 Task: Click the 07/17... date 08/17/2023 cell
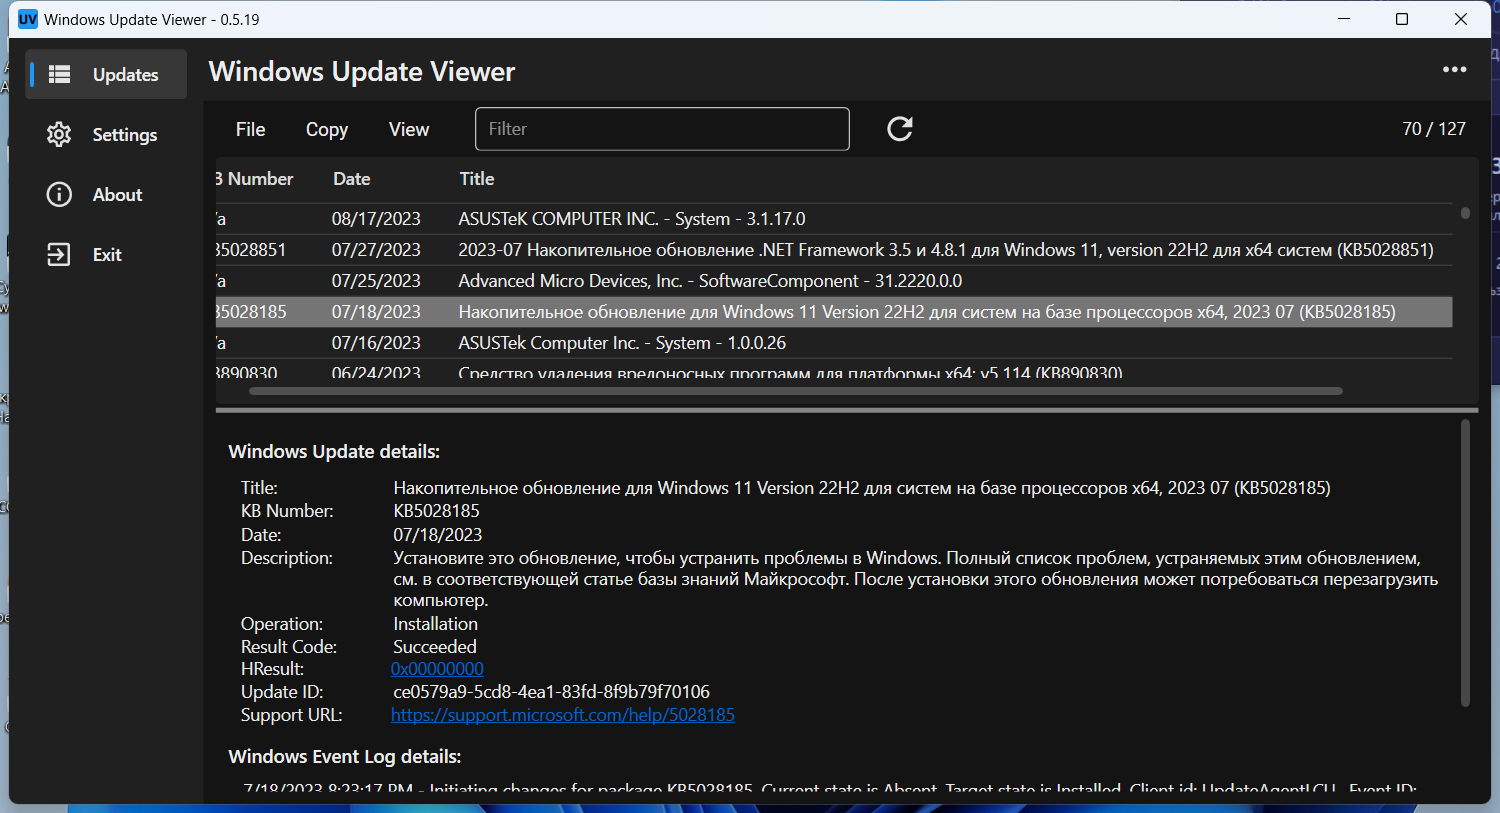376,219
